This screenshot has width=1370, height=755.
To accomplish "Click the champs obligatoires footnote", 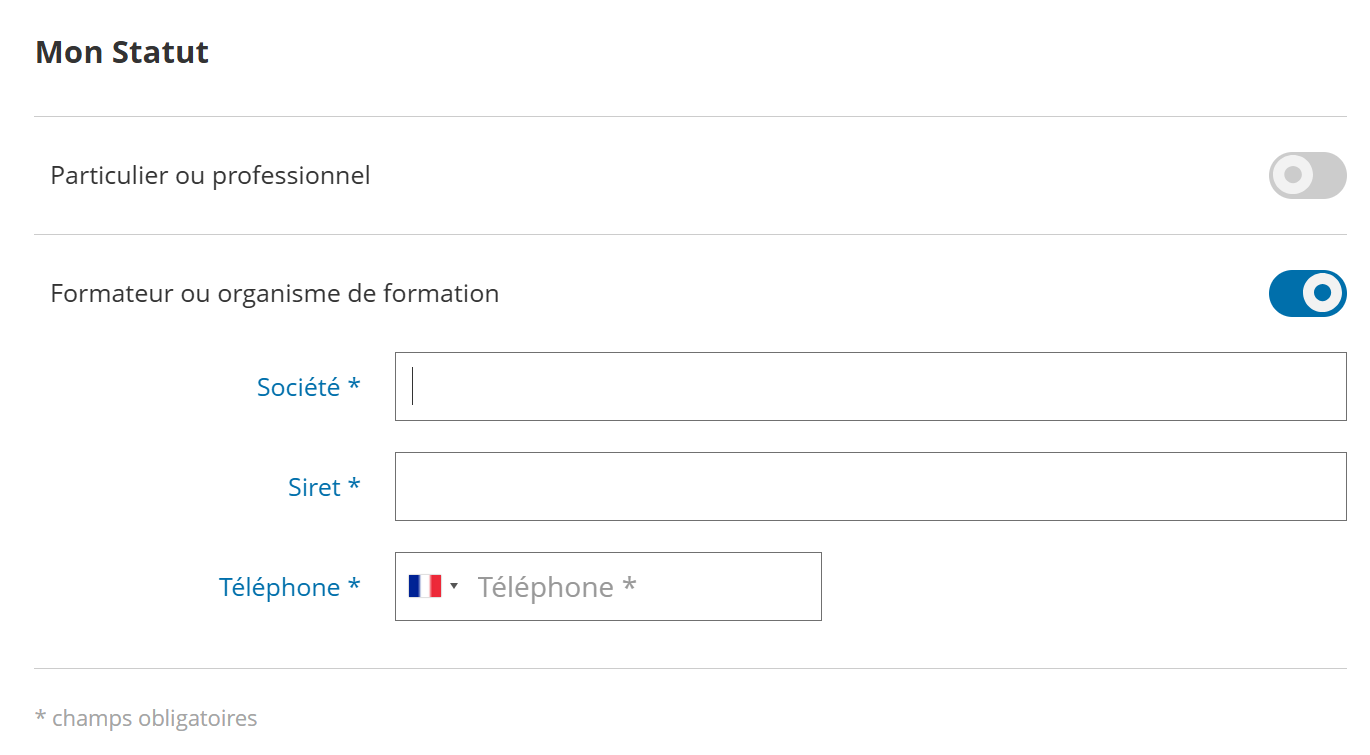I will (x=146, y=718).
